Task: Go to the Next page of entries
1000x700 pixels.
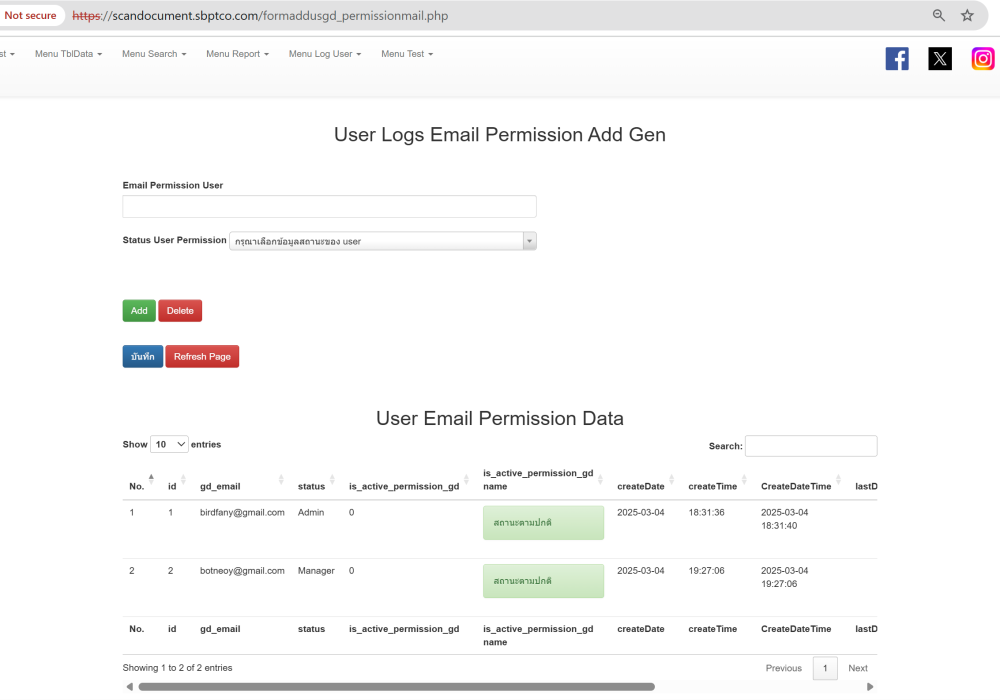Action: tap(857, 668)
